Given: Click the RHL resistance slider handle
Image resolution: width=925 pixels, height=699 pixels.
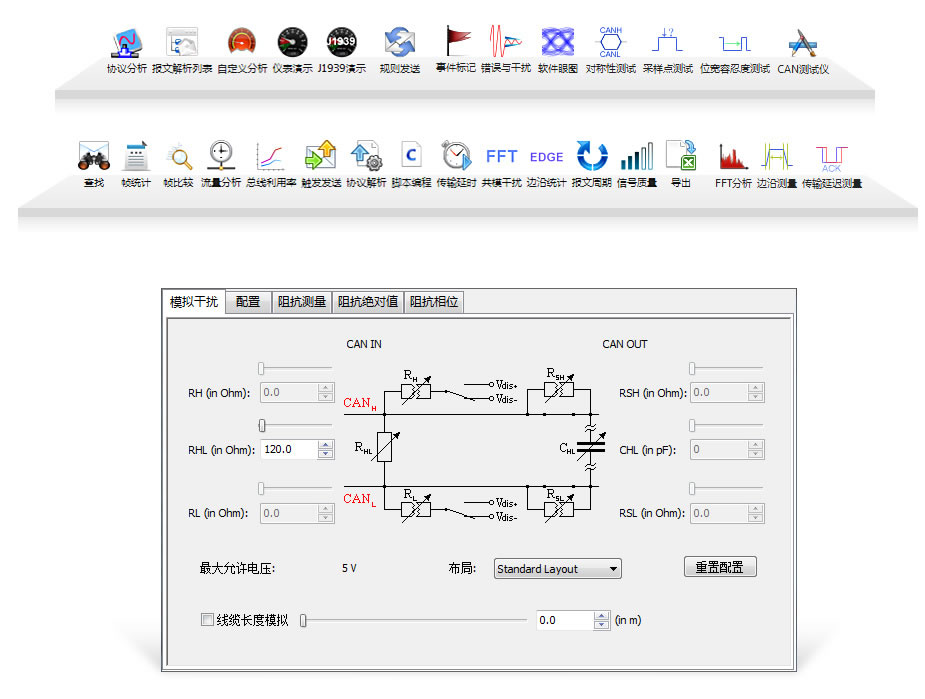Looking at the screenshot, I should click(x=262, y=426).
